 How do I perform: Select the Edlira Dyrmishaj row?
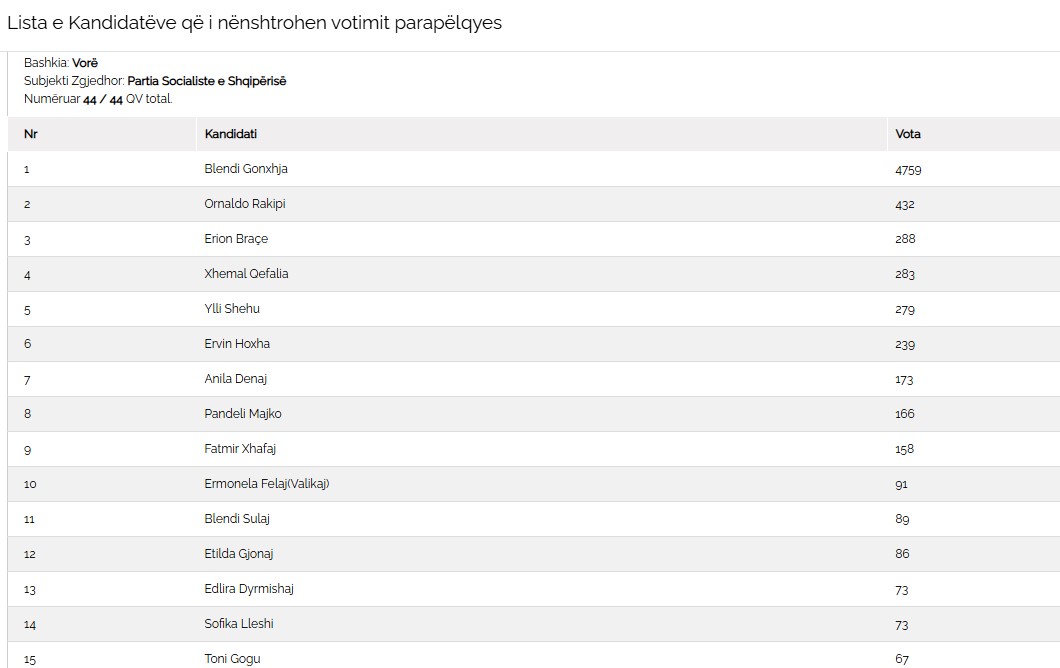(x=249, y=589)
